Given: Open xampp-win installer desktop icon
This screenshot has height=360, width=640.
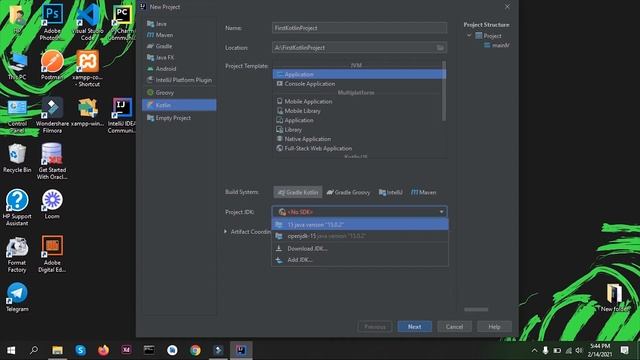Looking at the screenshot, I should (87, 112).
